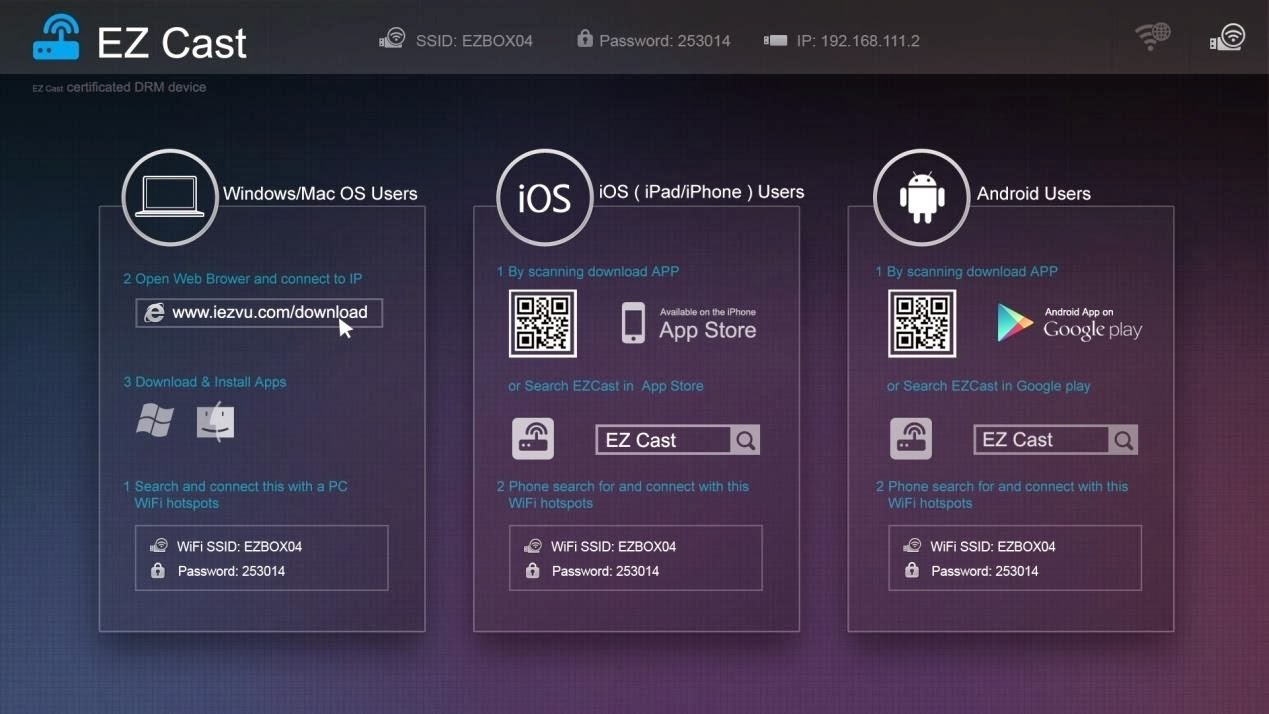The image size is (1269, 714).
Task: Click '1 By scanning download APP' in Android panel
Action: point(967,271)
